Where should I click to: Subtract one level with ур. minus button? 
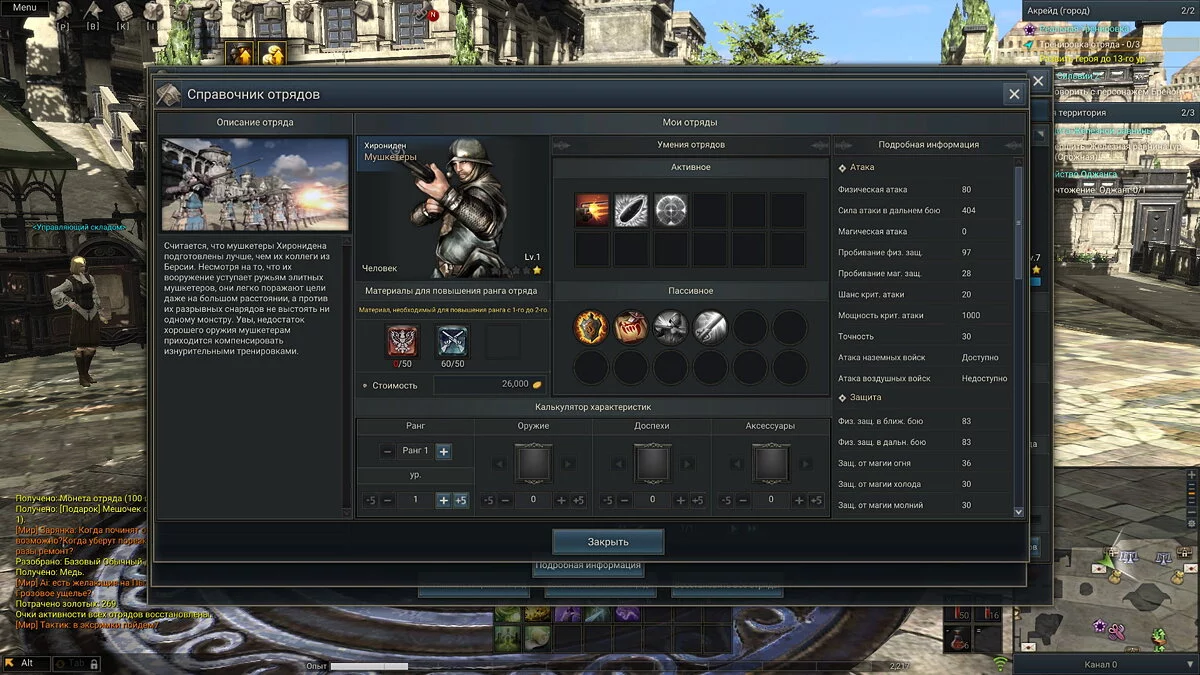[x=387, y=500]
